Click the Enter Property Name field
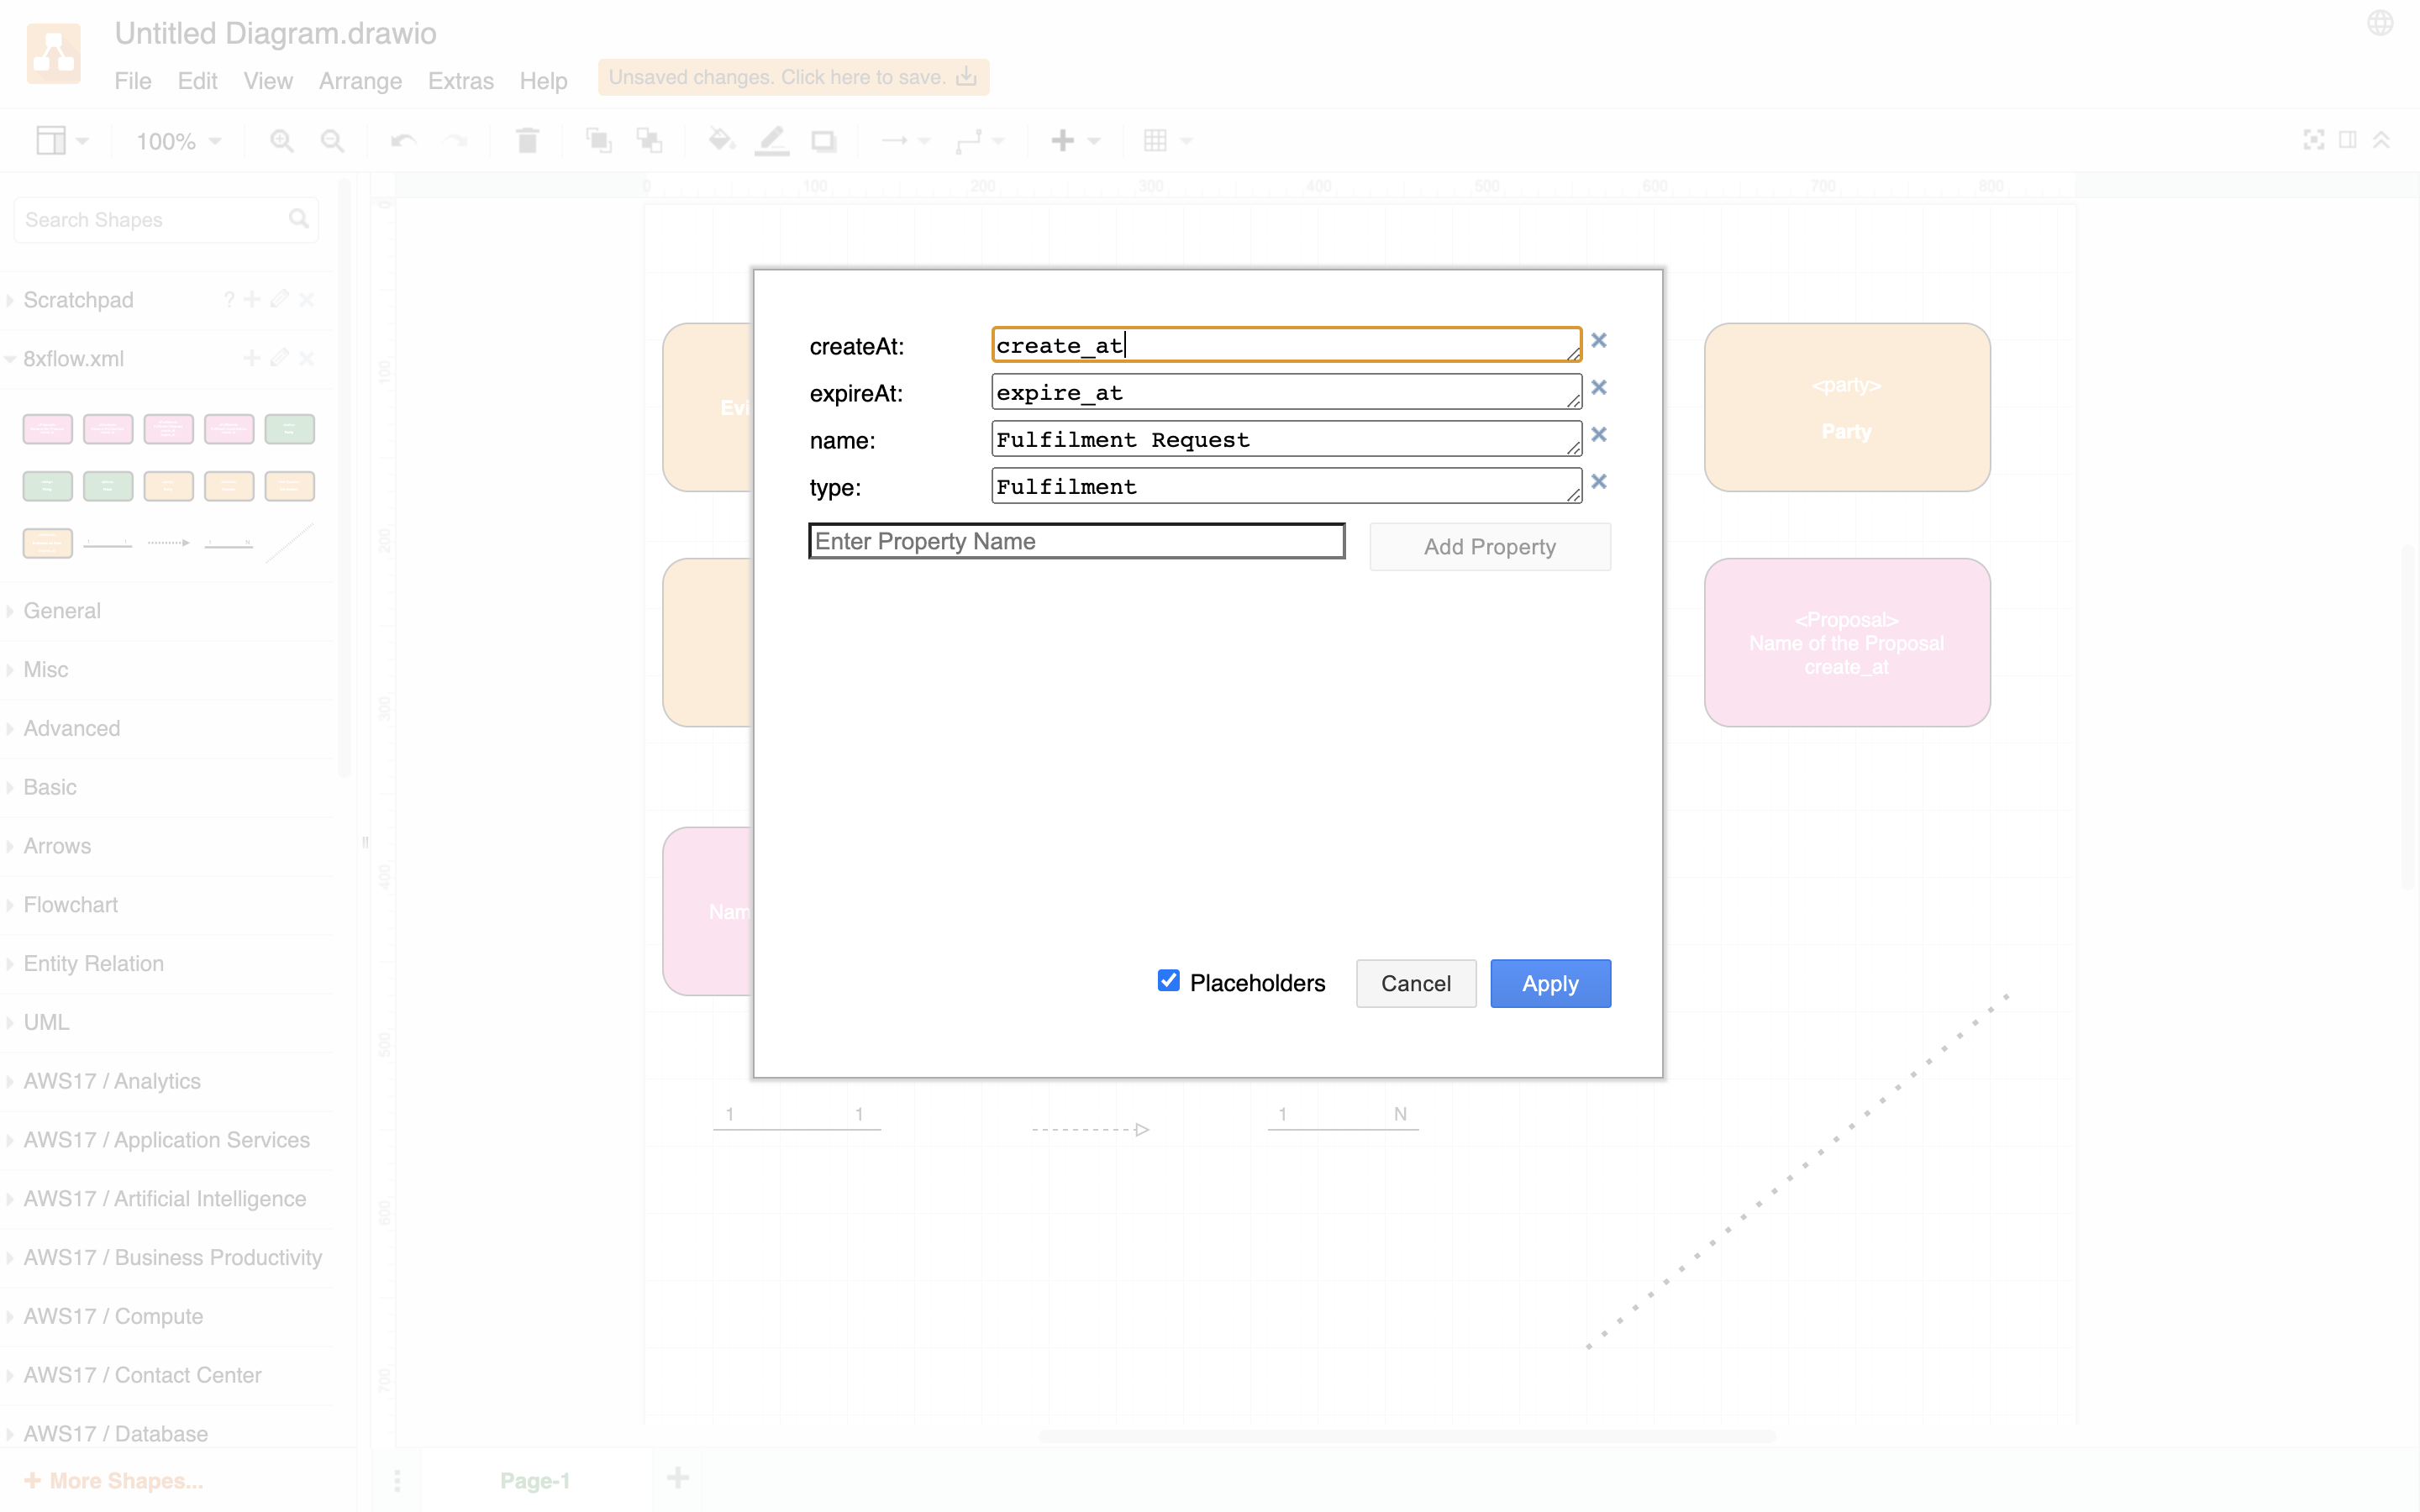 coord(1076,541)
